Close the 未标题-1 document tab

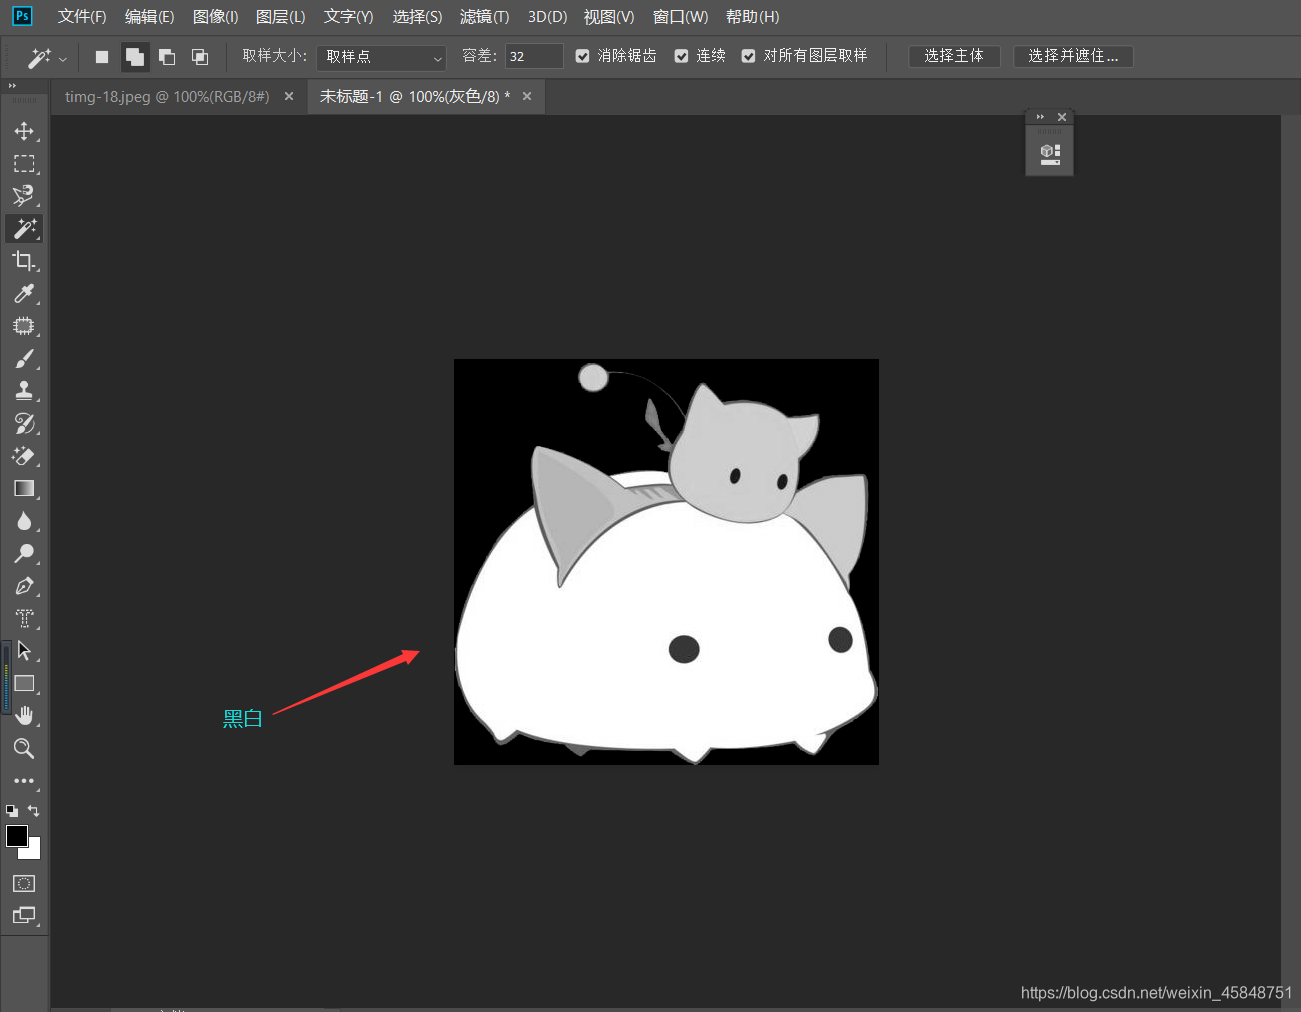(527, 96)
